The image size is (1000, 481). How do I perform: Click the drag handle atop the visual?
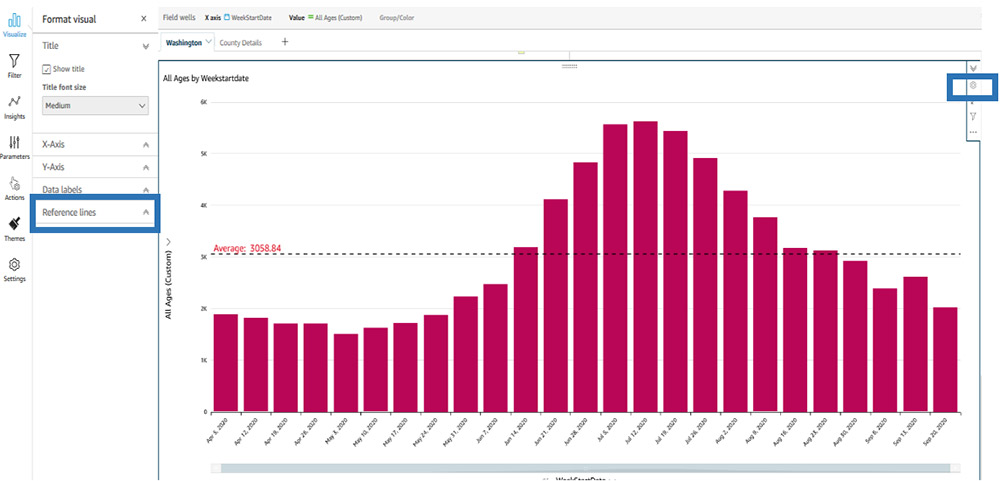tap(569, 66)
